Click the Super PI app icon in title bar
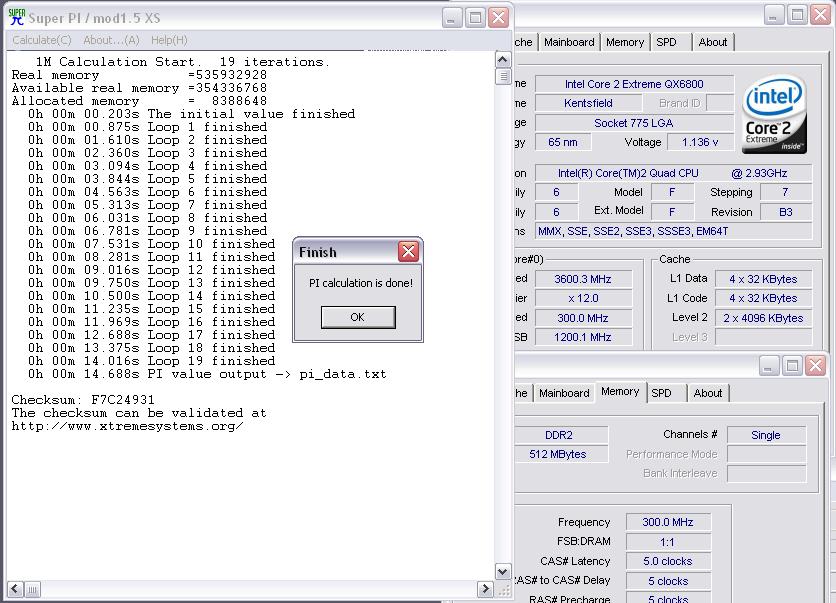836x603 pixels. coord(17,17)
